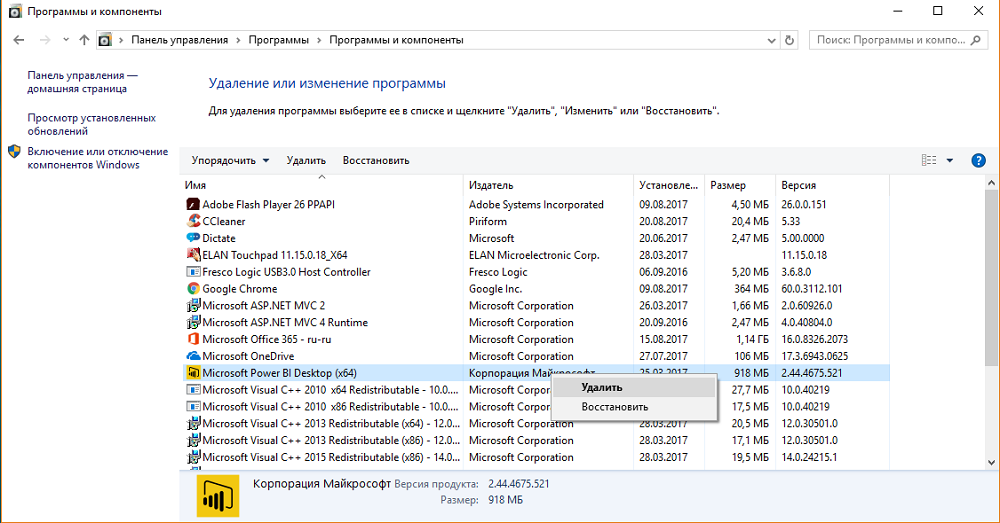The image size is (1000, 523).
Task: Click the CCleaner program icon
Action: [194, 221]
